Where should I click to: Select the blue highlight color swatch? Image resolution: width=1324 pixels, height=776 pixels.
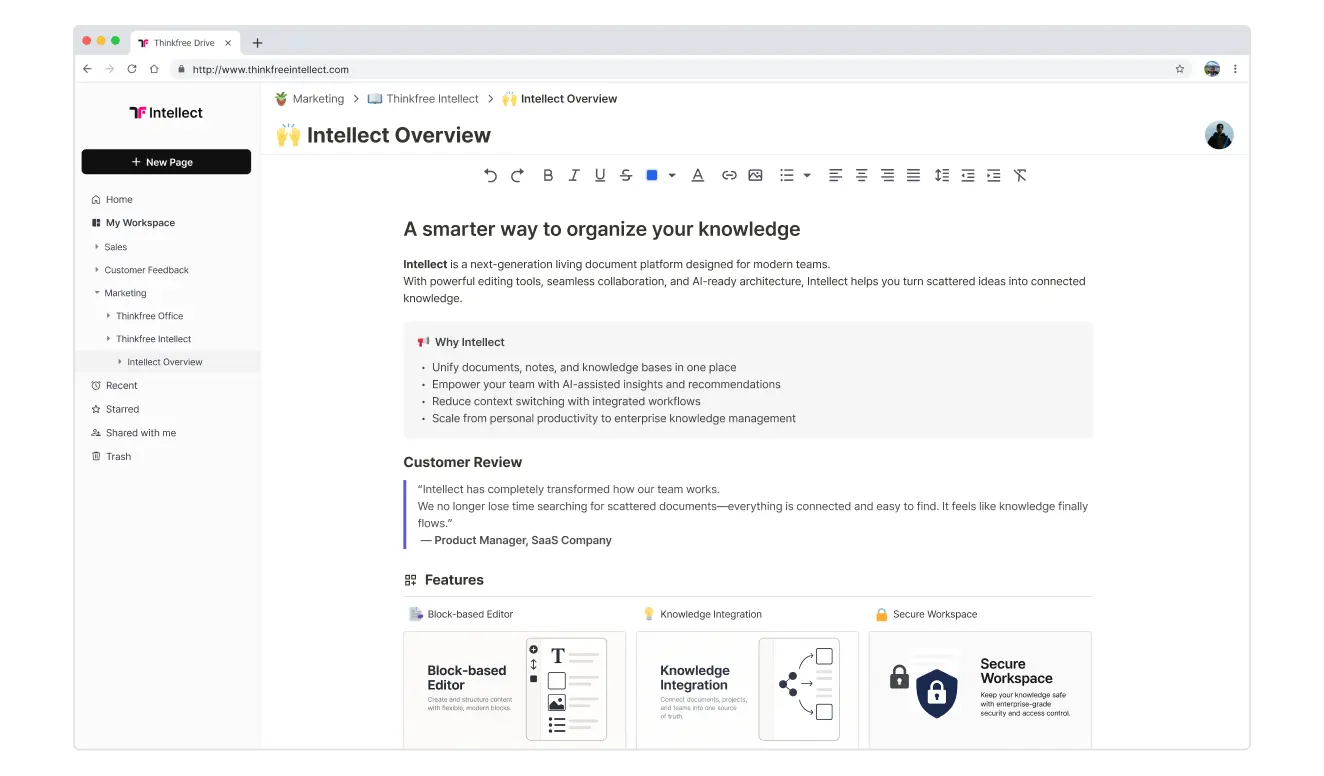click(x=652, y=175)
